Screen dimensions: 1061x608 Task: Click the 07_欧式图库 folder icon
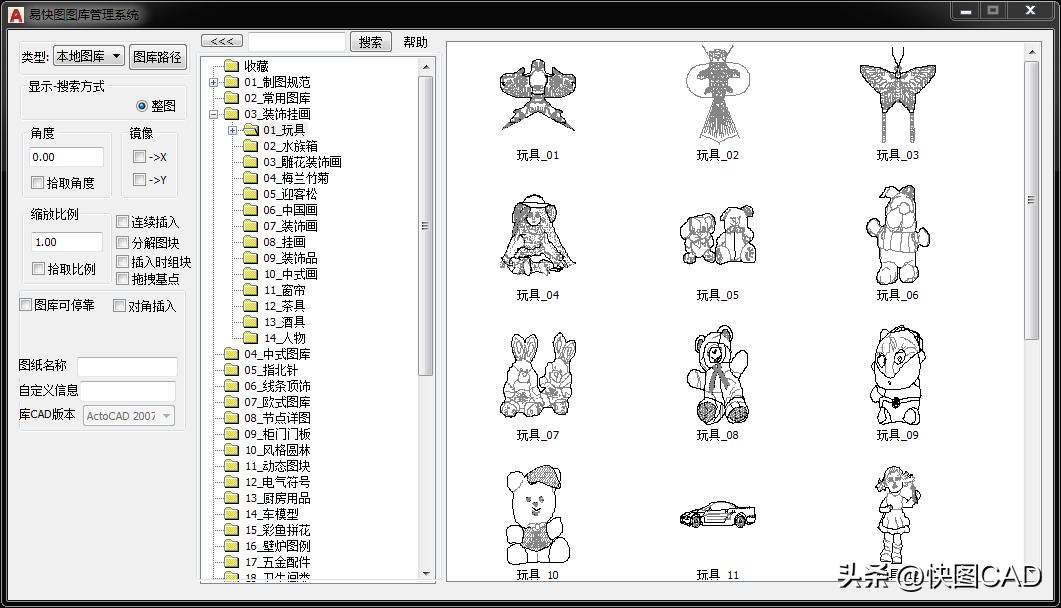231,402
